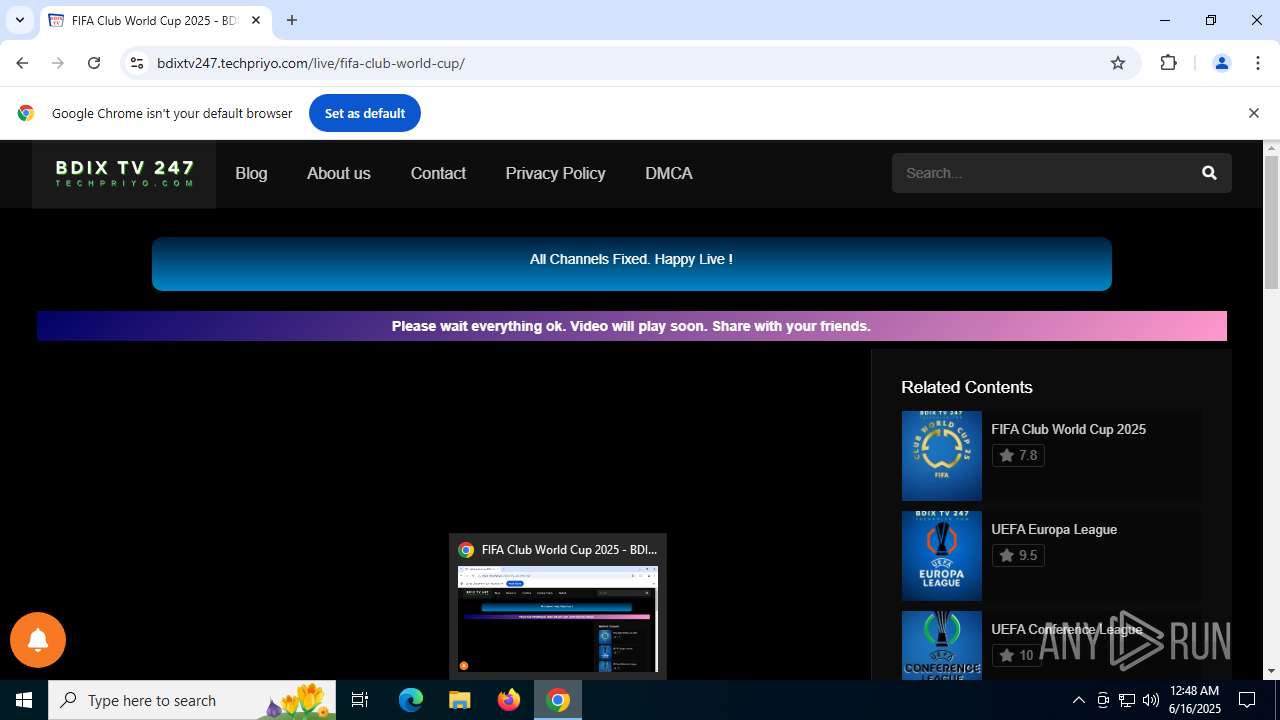1280x720 pixels.
Task: Bookmark this page with the star icon
Action: tap(1118, 63)
